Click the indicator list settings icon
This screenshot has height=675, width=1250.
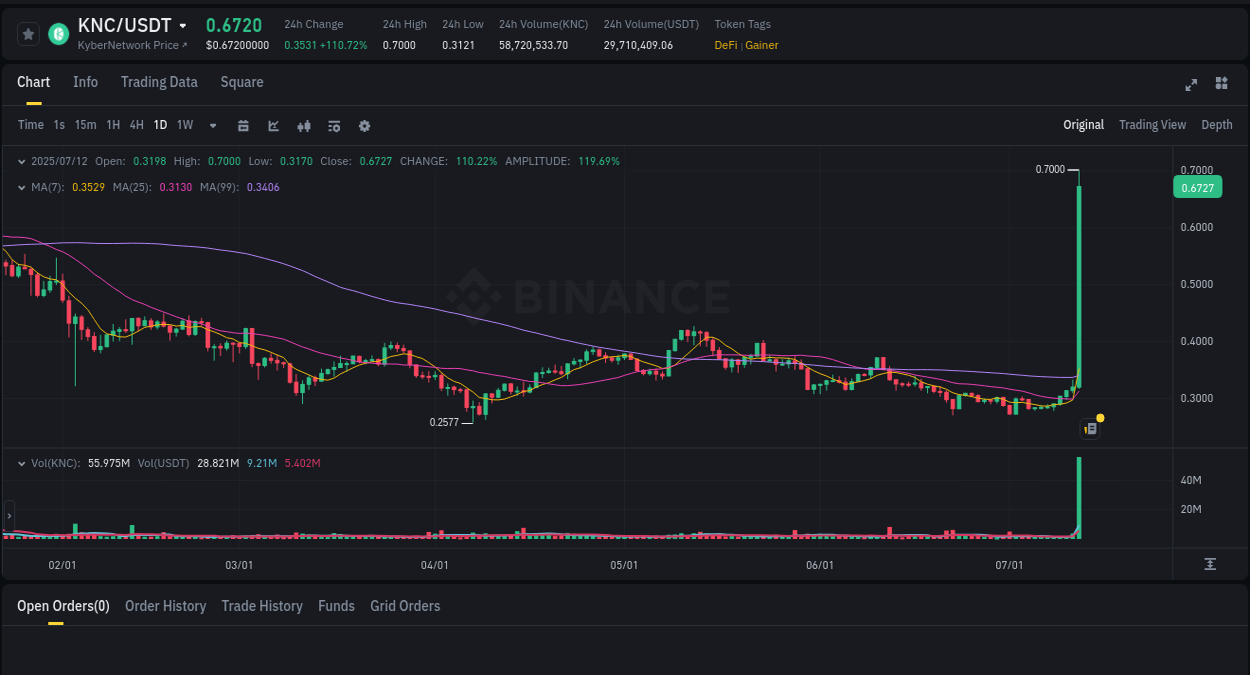[x=334, y=125]
